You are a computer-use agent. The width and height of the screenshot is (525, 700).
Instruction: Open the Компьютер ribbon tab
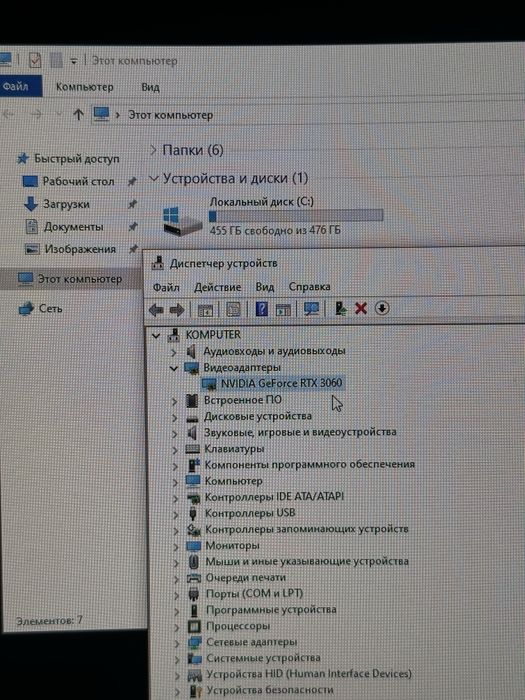click(x=84, y=87)
